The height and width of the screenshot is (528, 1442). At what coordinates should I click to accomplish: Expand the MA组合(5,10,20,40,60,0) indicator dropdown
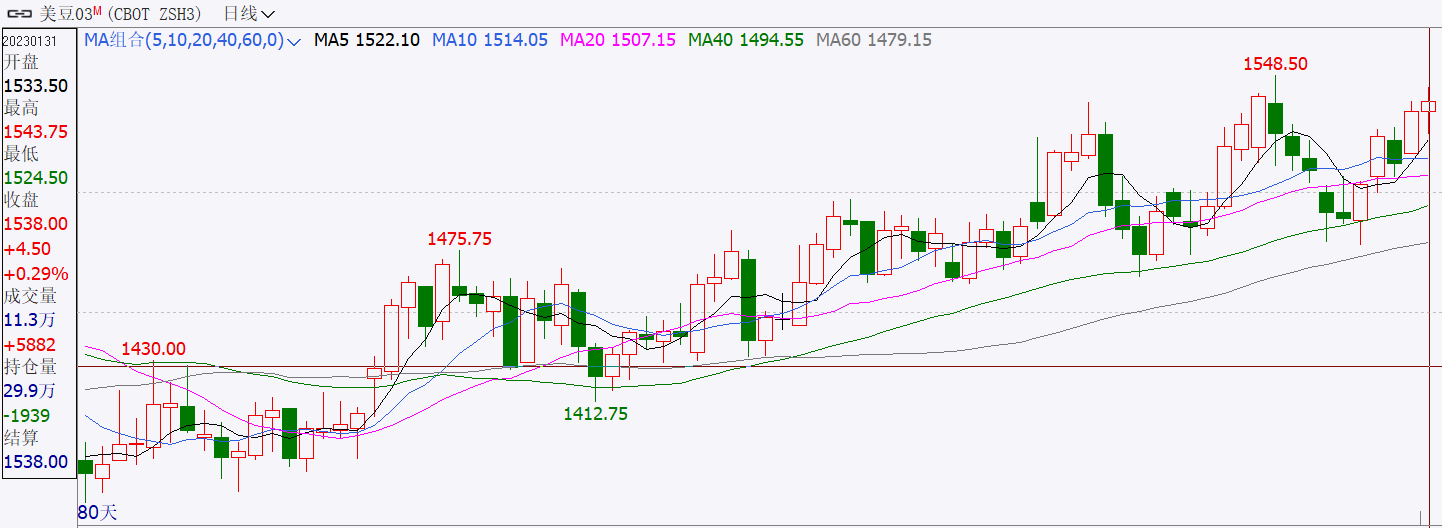click(192, 40)
